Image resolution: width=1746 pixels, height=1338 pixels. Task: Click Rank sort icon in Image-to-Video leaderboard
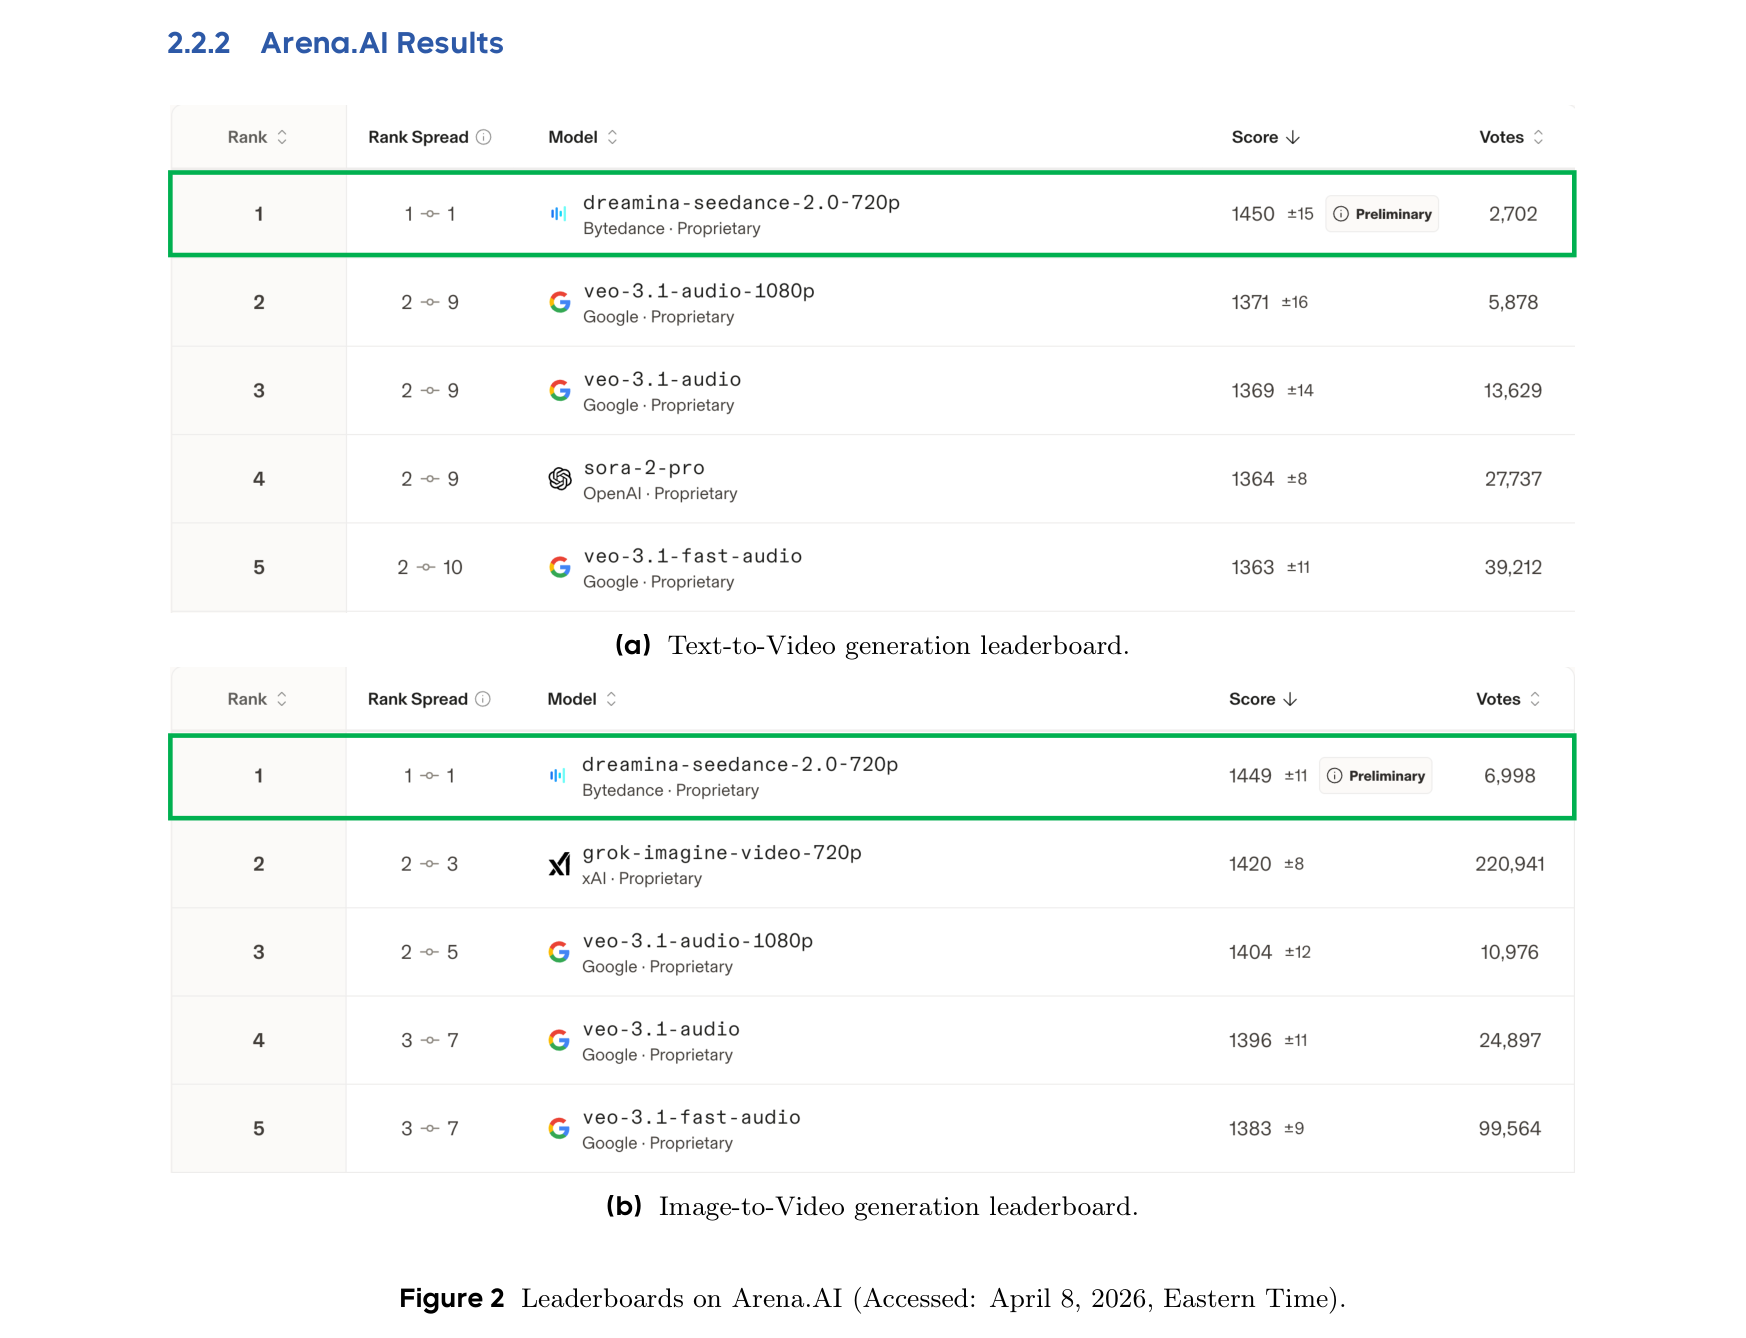pyautogui.click(x=282, y=699)
